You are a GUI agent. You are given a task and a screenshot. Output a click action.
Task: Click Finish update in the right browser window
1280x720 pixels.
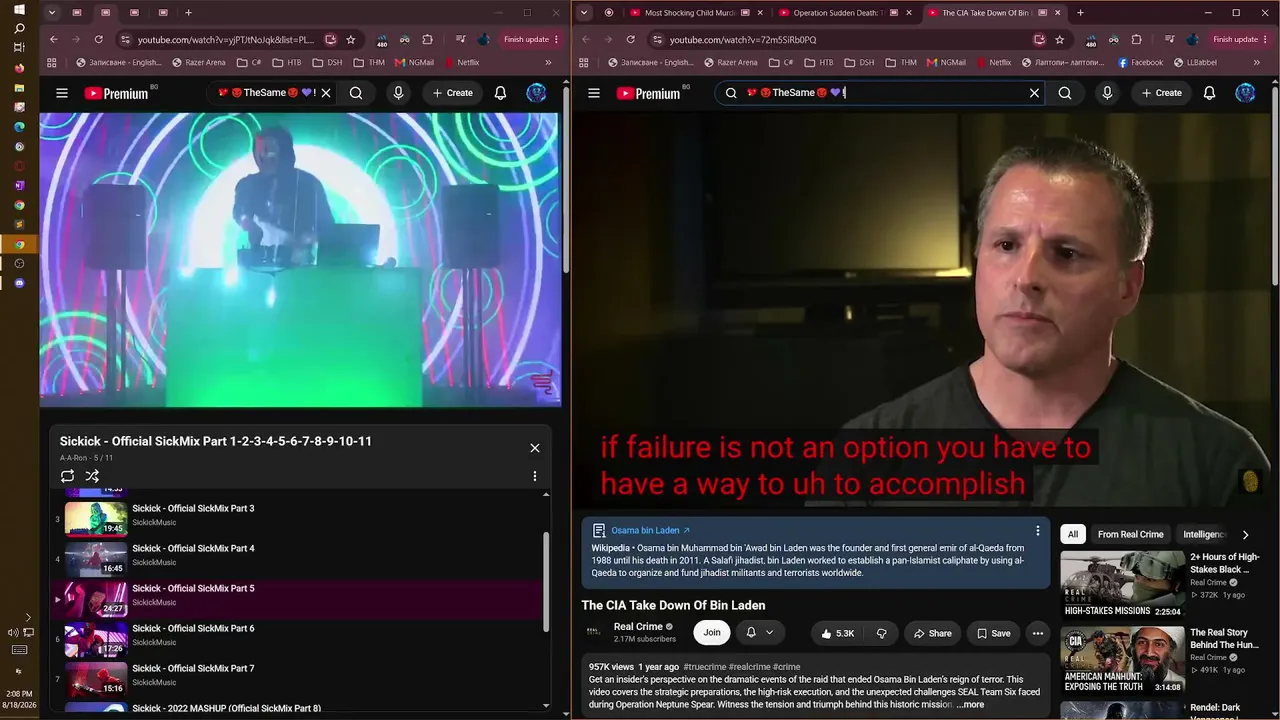click(x=1240, y=40)
